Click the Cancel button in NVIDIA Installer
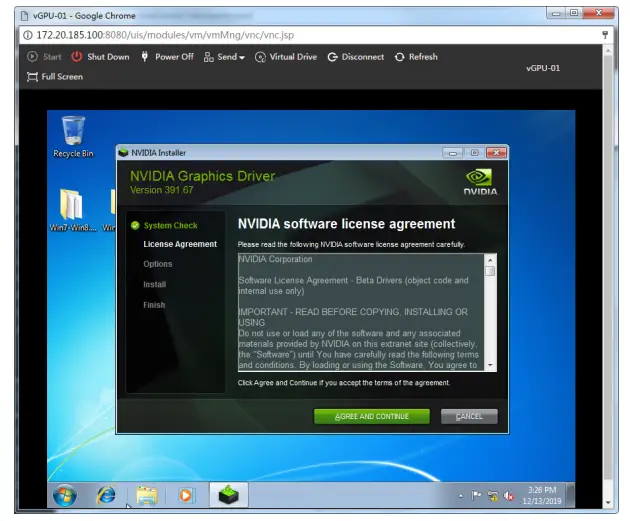Viewport: 630px width, 521px height. click(x=469, y=417)
